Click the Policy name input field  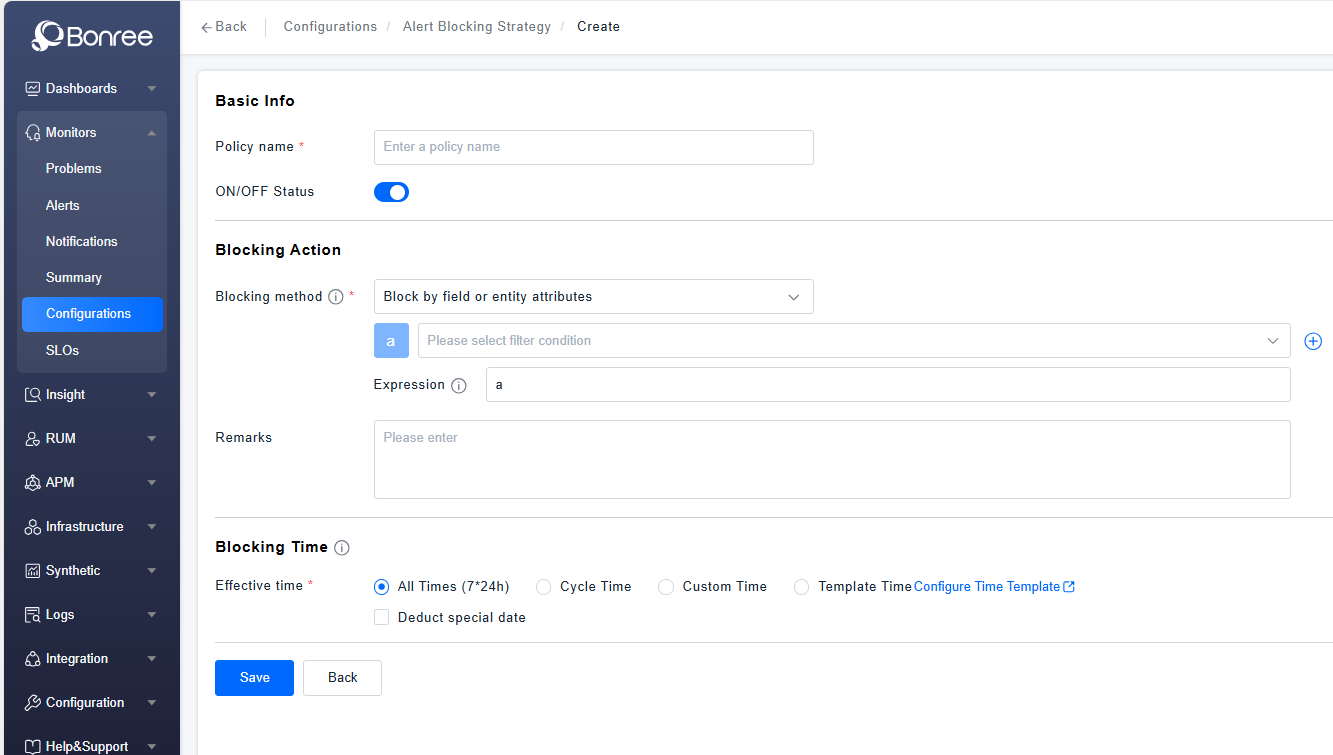[x=593, y=147]
